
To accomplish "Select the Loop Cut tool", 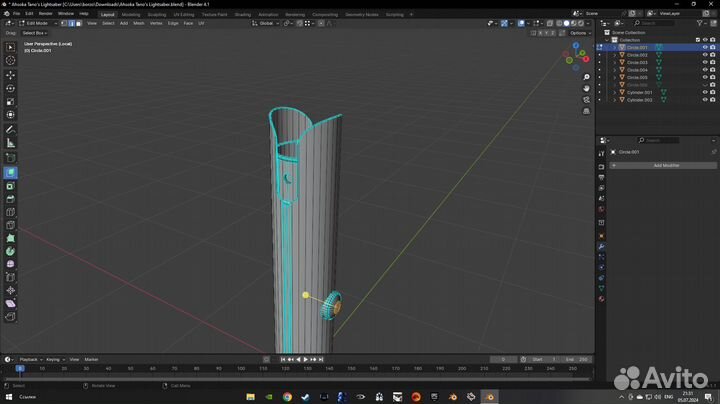I will (x=10, y=212).
